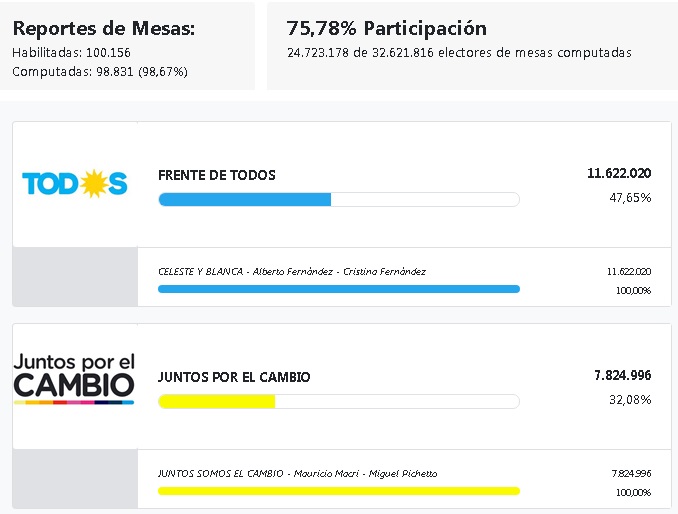Click the electores de mesas computadas text

459,52
